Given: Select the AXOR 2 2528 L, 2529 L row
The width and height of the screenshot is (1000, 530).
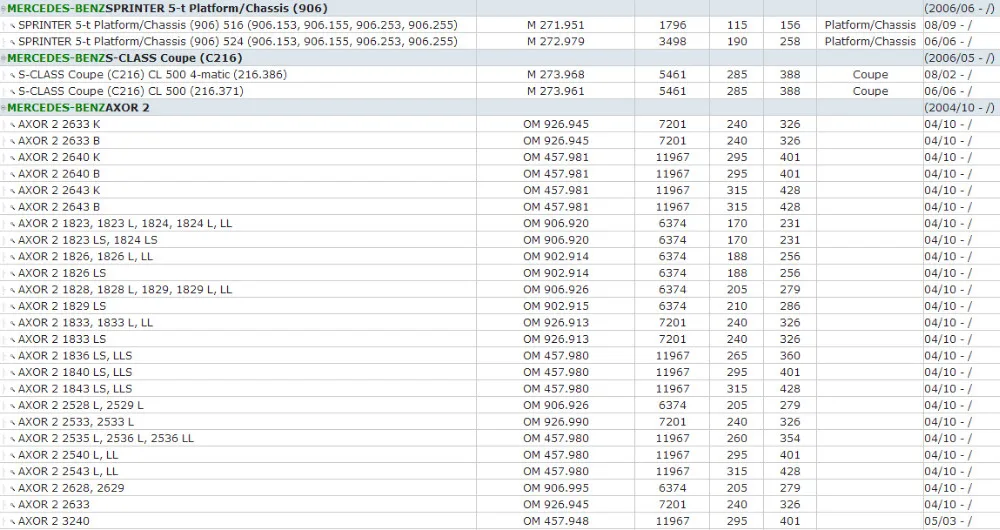Looking at the screenshot, I should (x=81, y=405).
